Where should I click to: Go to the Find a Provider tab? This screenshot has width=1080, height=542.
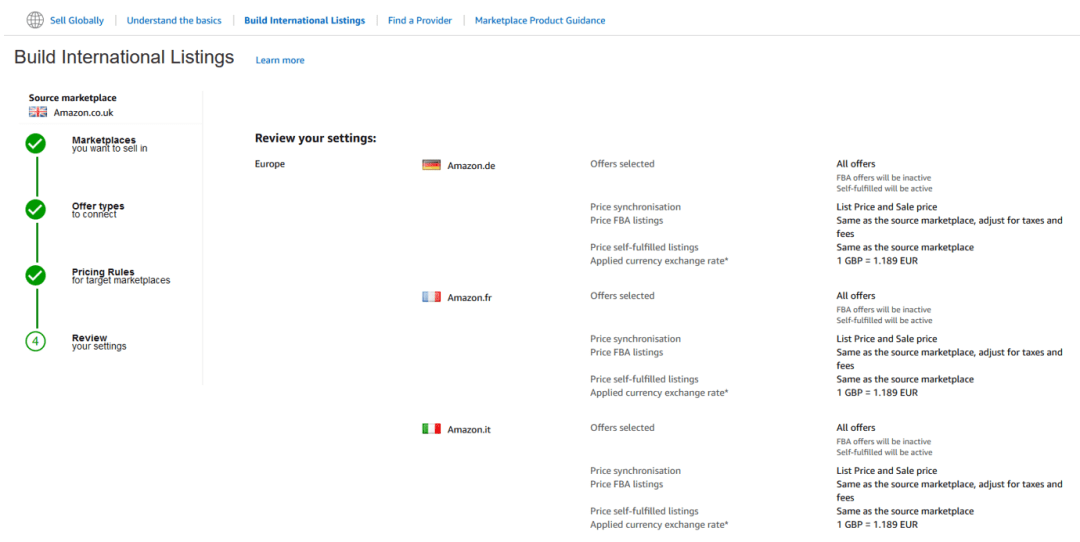(420, 20)
